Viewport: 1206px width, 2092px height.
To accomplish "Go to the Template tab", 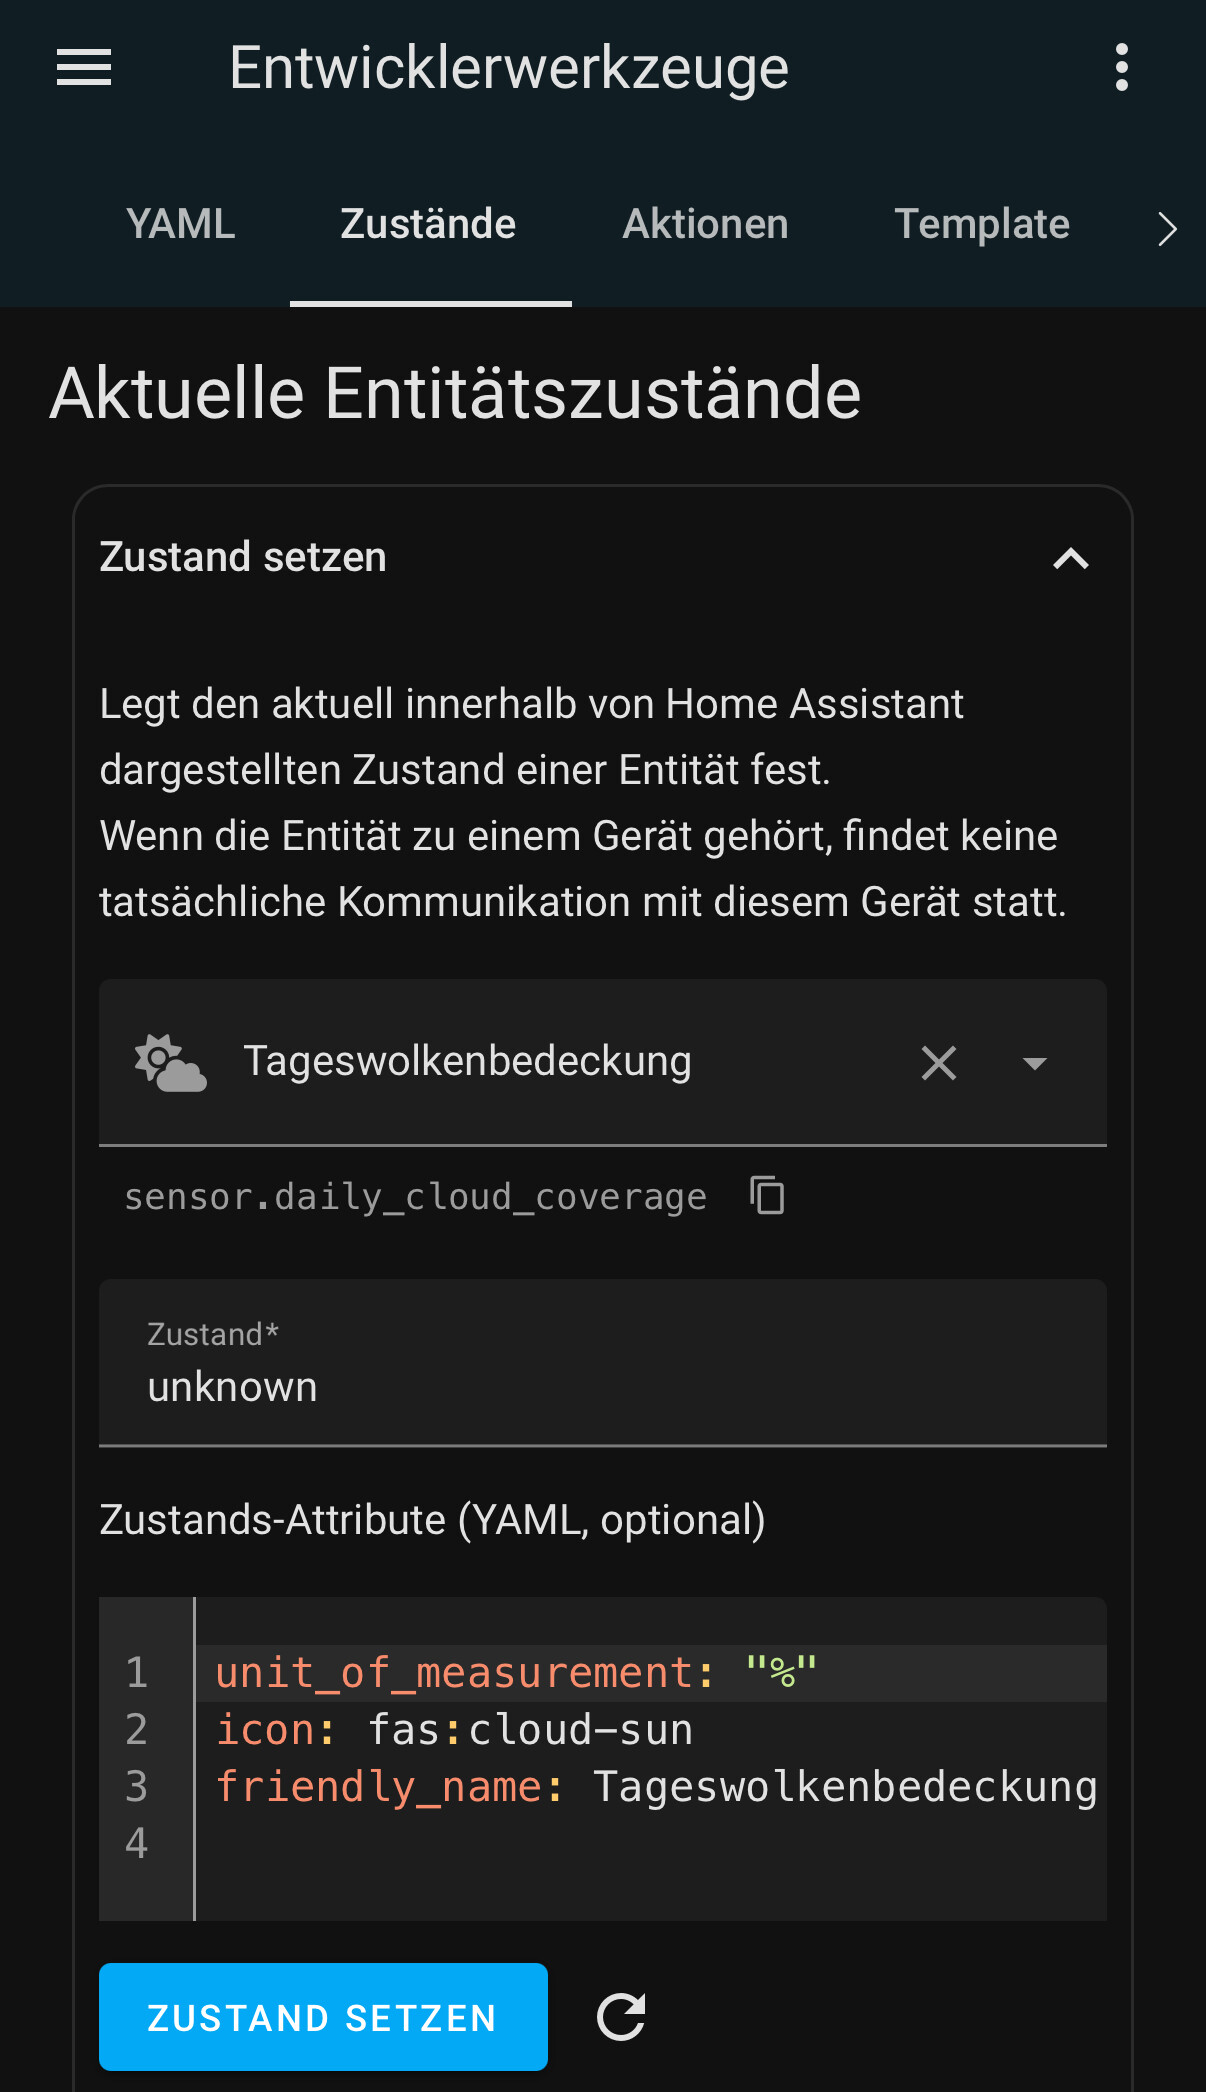I will [981, 225].
